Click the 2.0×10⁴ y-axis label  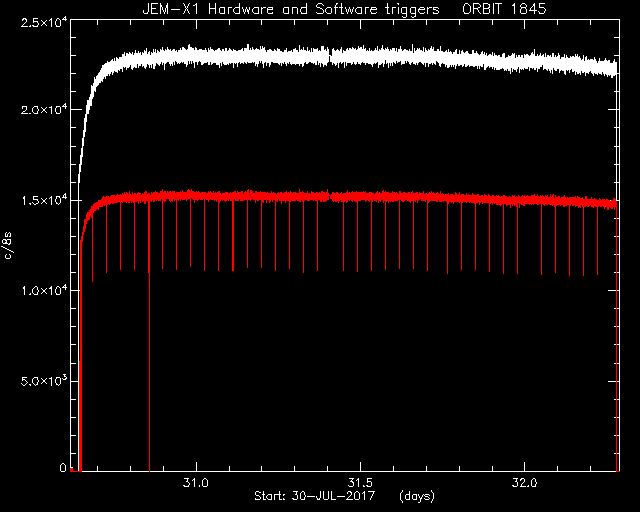(x=44, y=110)
